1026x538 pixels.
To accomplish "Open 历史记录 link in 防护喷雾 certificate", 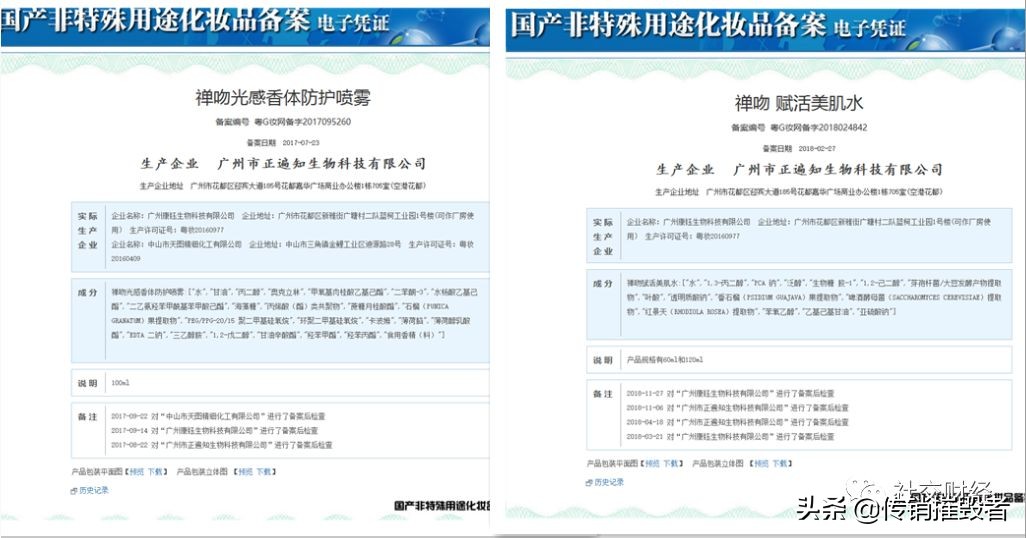I will point(94,490).
